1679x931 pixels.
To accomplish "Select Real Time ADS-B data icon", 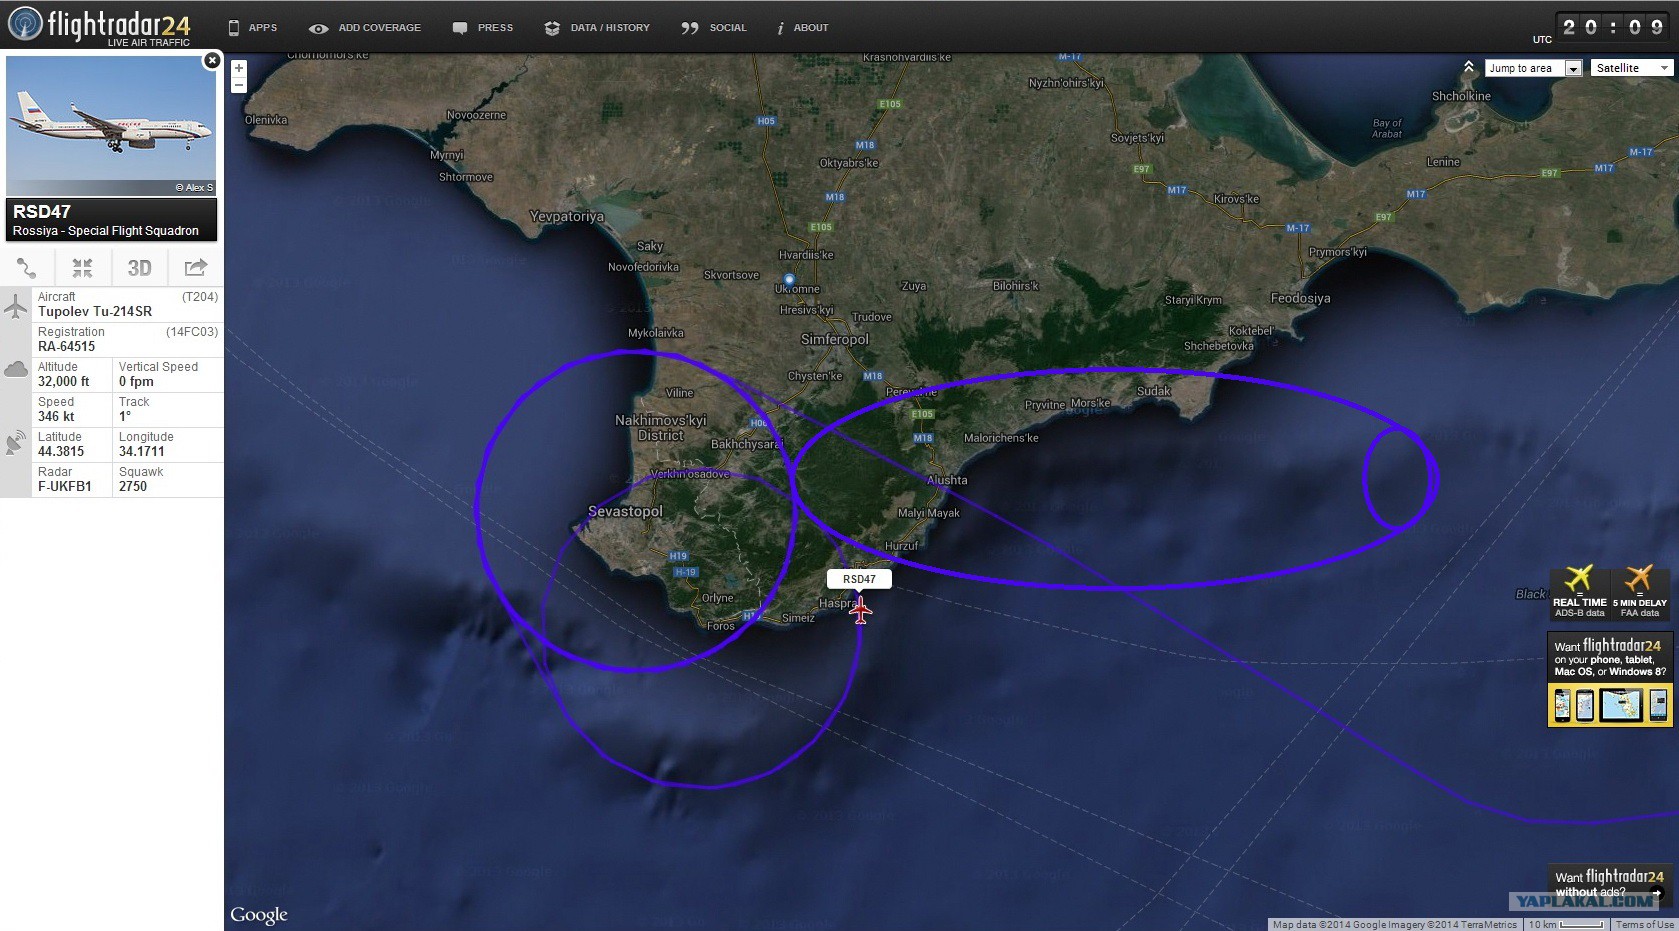I will coord(1579,592).
